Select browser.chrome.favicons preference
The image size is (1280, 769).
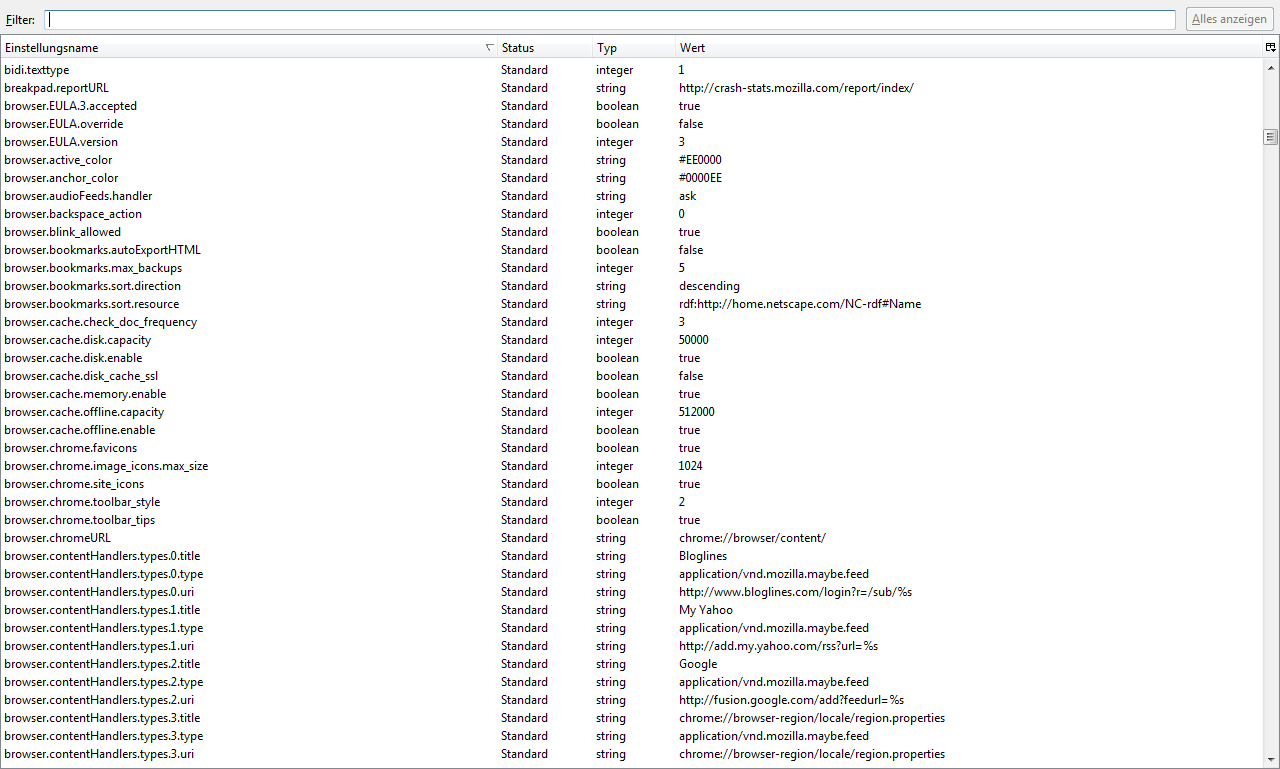632,448
